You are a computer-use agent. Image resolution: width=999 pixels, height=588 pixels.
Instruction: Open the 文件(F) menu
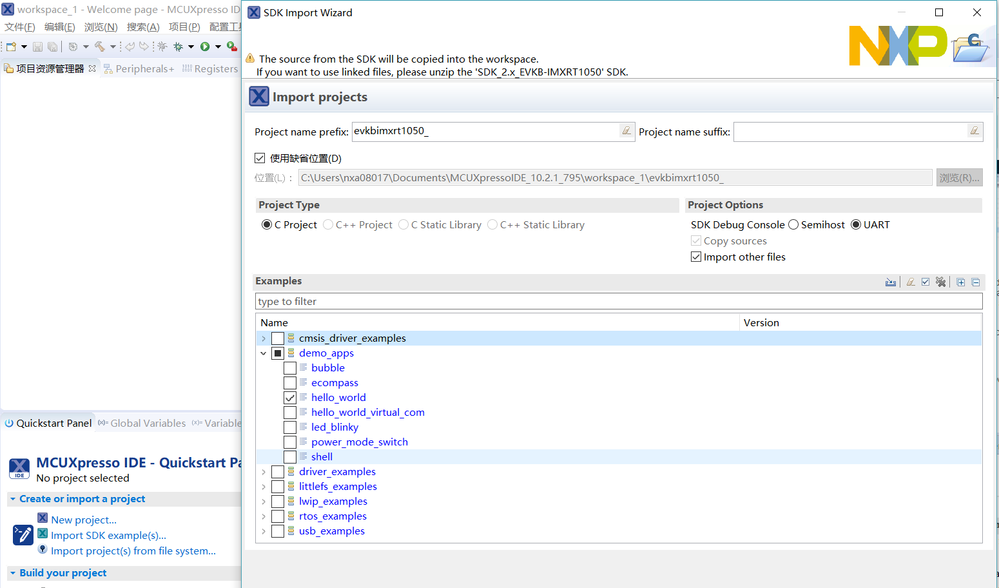(x=20, y=27)
